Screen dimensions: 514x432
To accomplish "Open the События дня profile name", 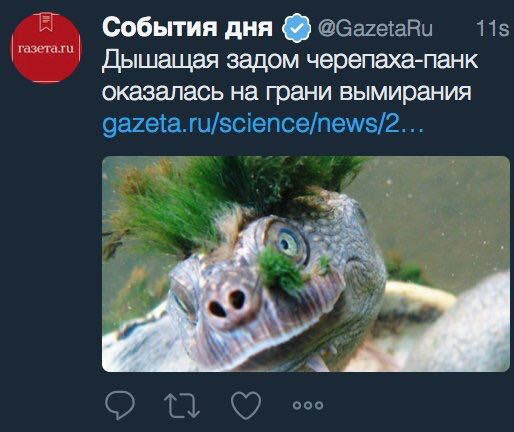I will pyautogui.click(x=187, y=27).
